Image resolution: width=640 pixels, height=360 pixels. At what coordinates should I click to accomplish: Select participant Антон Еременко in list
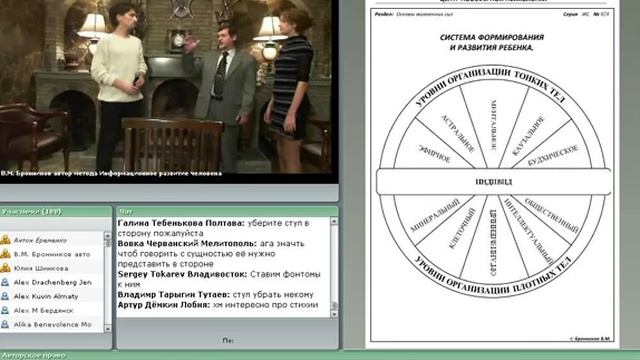point(52,240)
